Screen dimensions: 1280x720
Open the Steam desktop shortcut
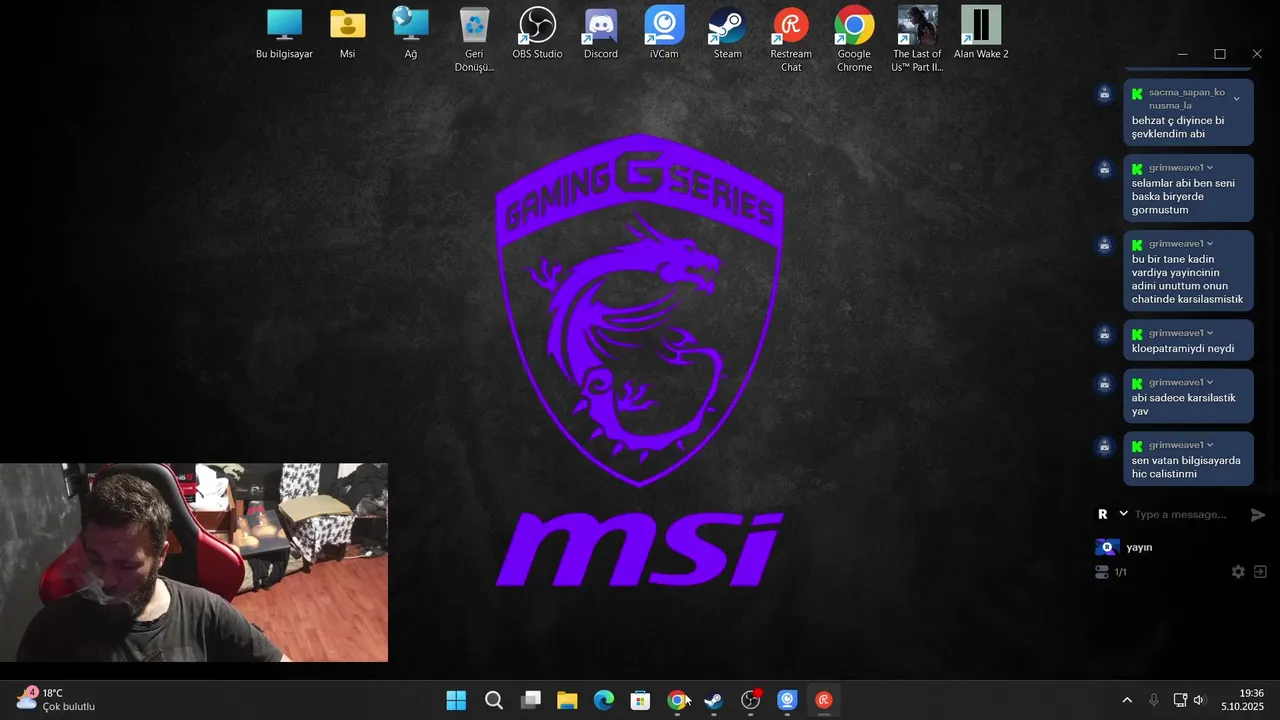(x=727, y=33)
